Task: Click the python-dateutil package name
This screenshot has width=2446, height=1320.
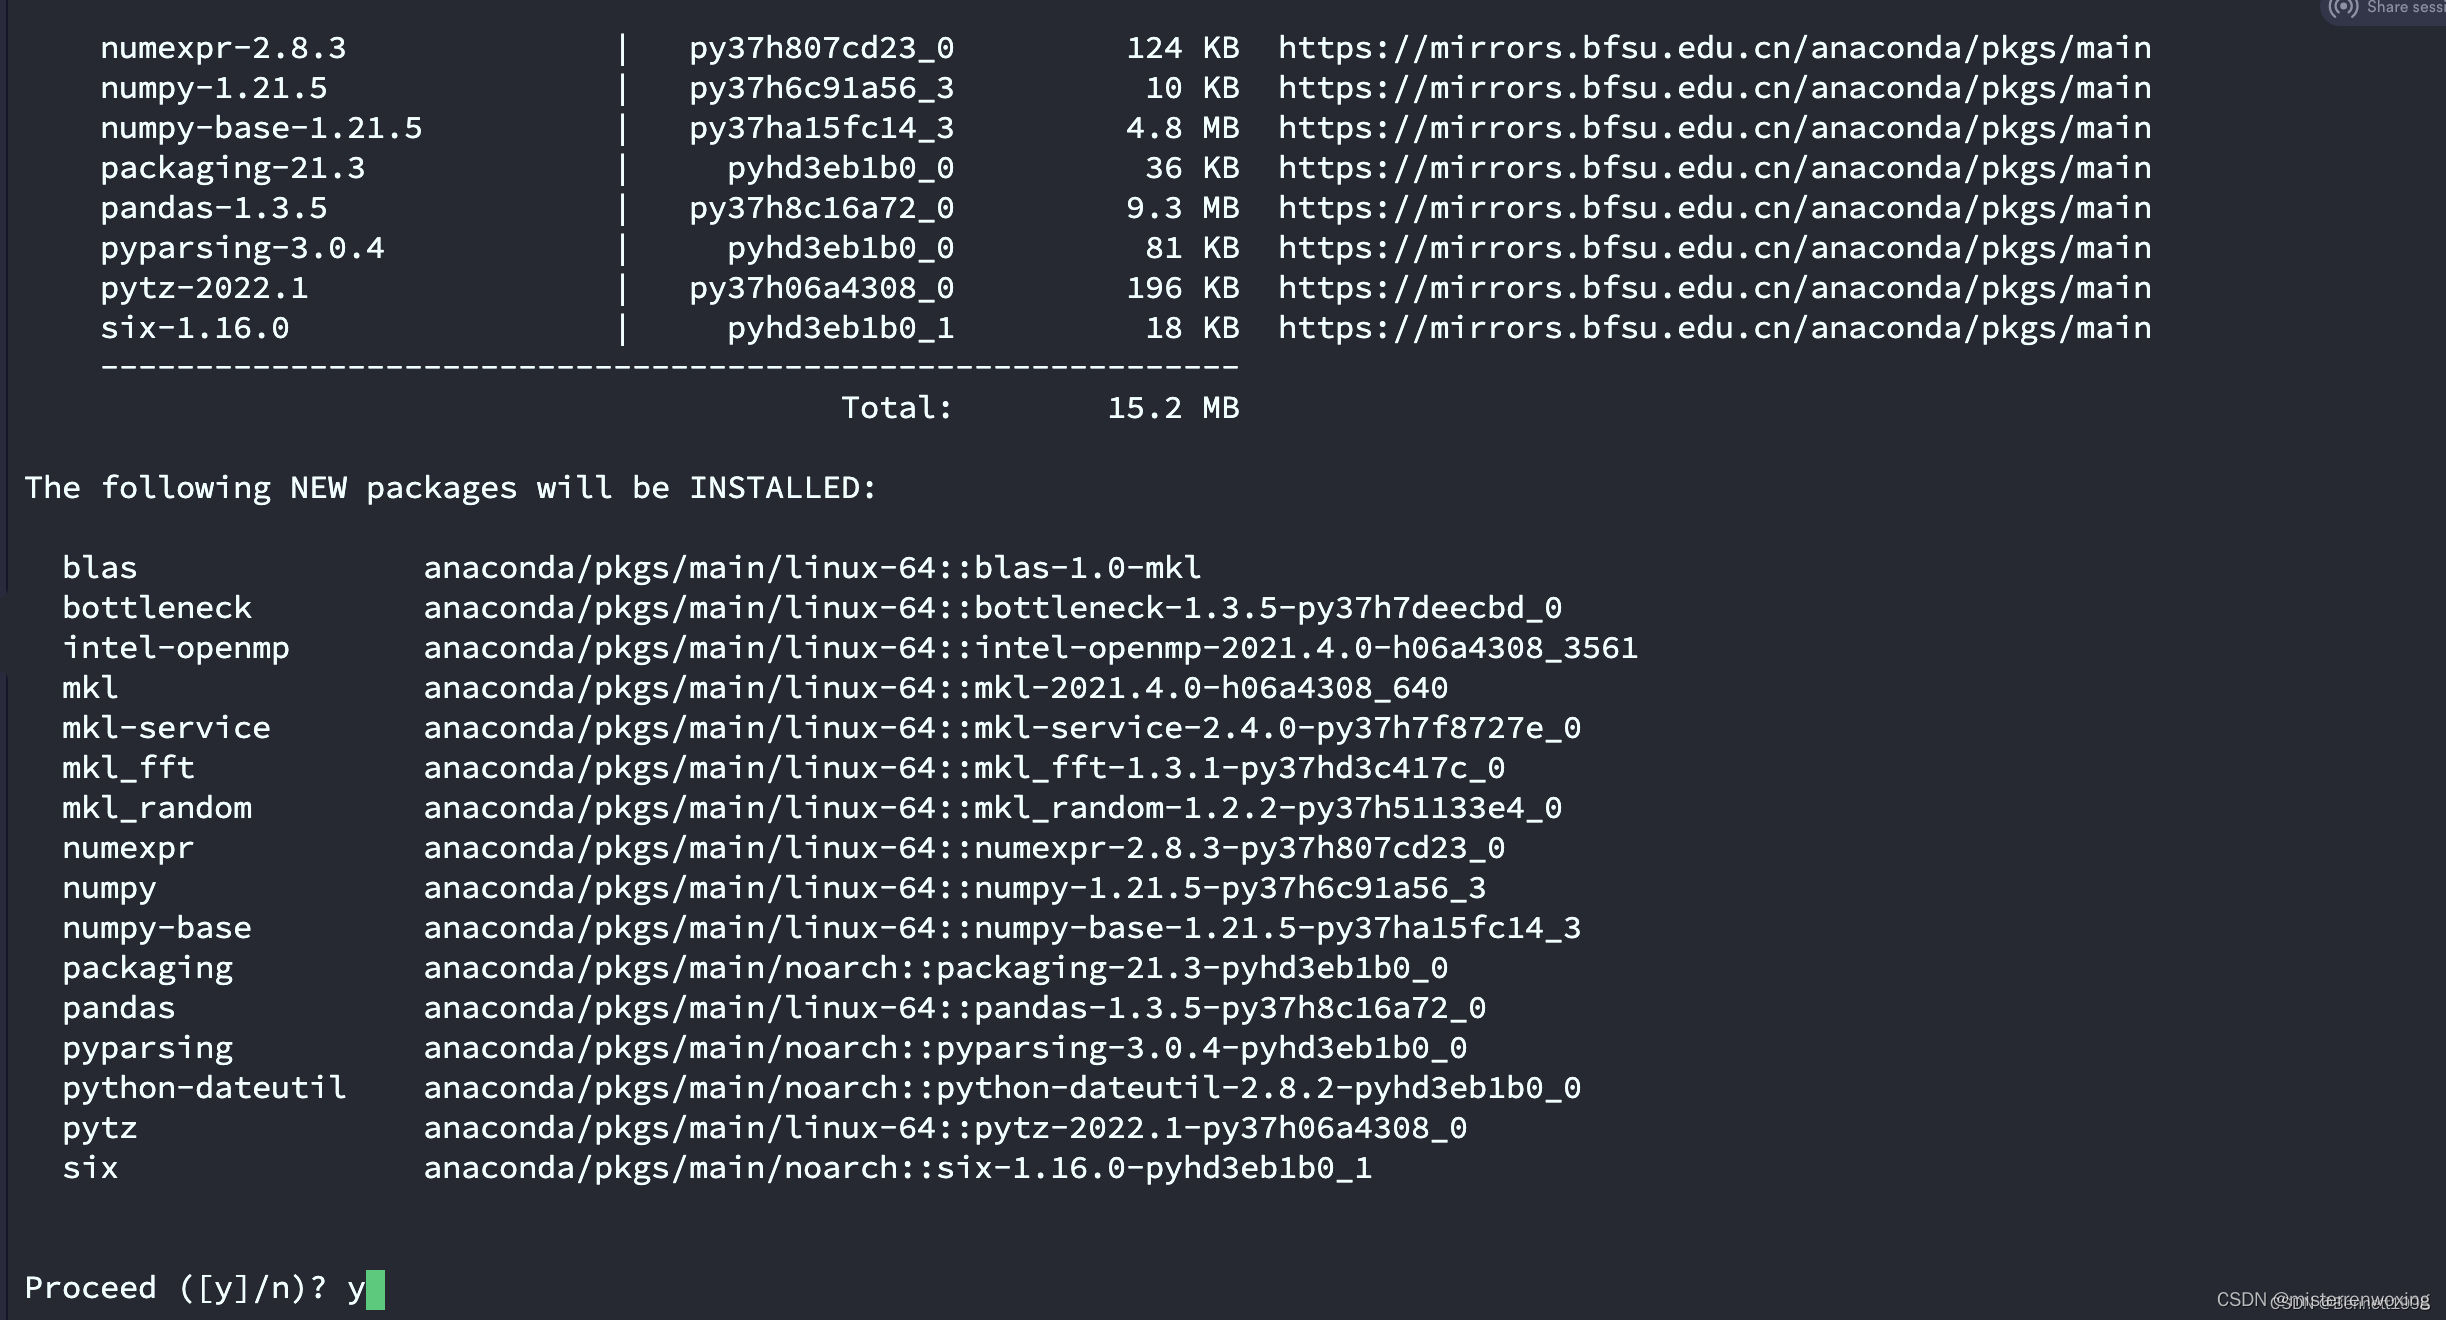Action: pyautogui.click(x=204, y=1088)
